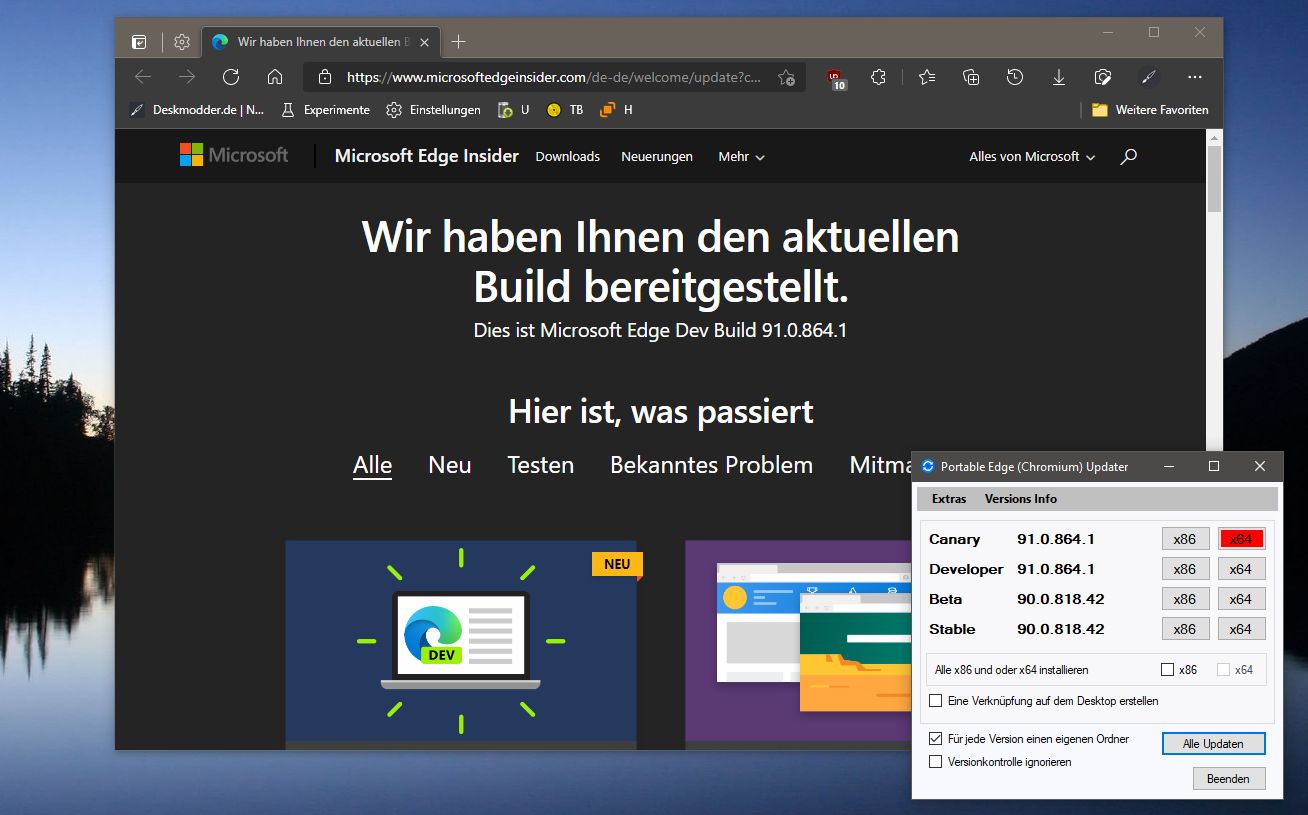Image resolution: width=1308 pixels, height=815 pixels.
Task: Uncheck 'Für jede Version einen eigenen Ordner'
Action: point(936,739)
